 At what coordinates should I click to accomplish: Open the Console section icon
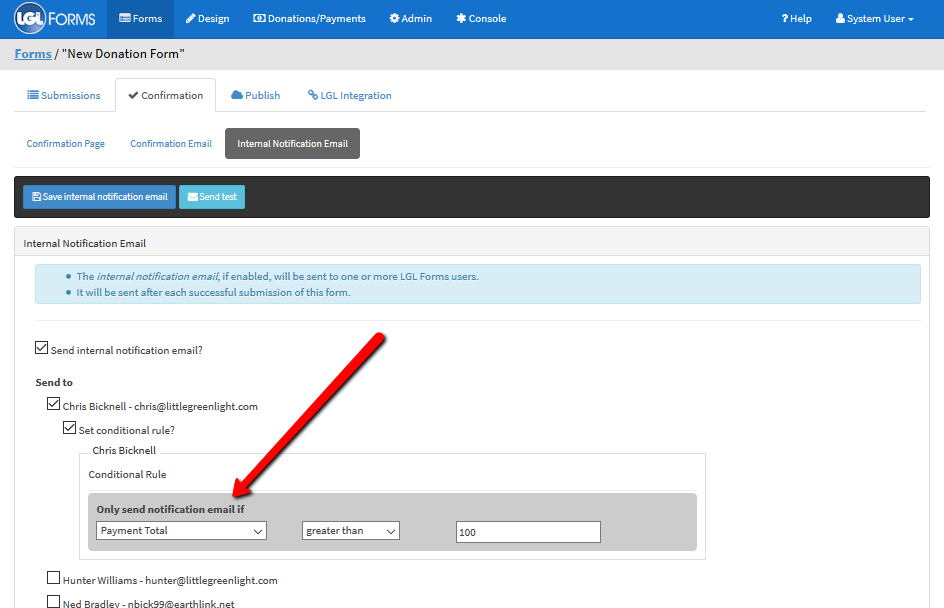tap(459, 18)
